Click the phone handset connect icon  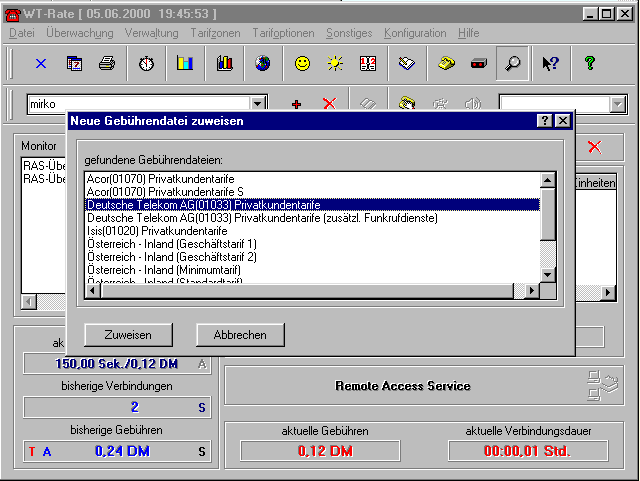(x=407, y=102)
